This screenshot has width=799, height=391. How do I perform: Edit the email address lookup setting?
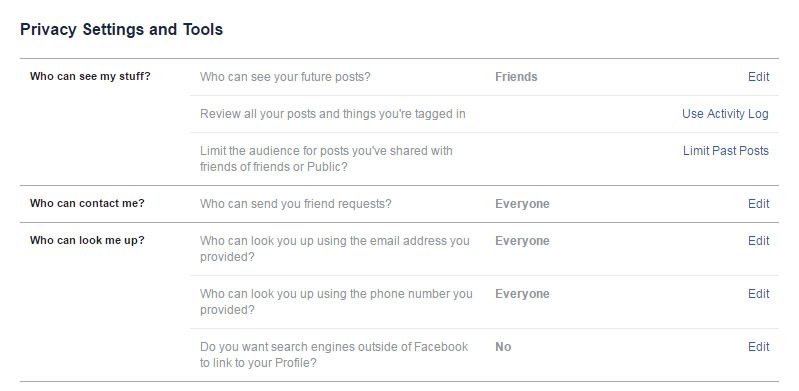(758, 241)
